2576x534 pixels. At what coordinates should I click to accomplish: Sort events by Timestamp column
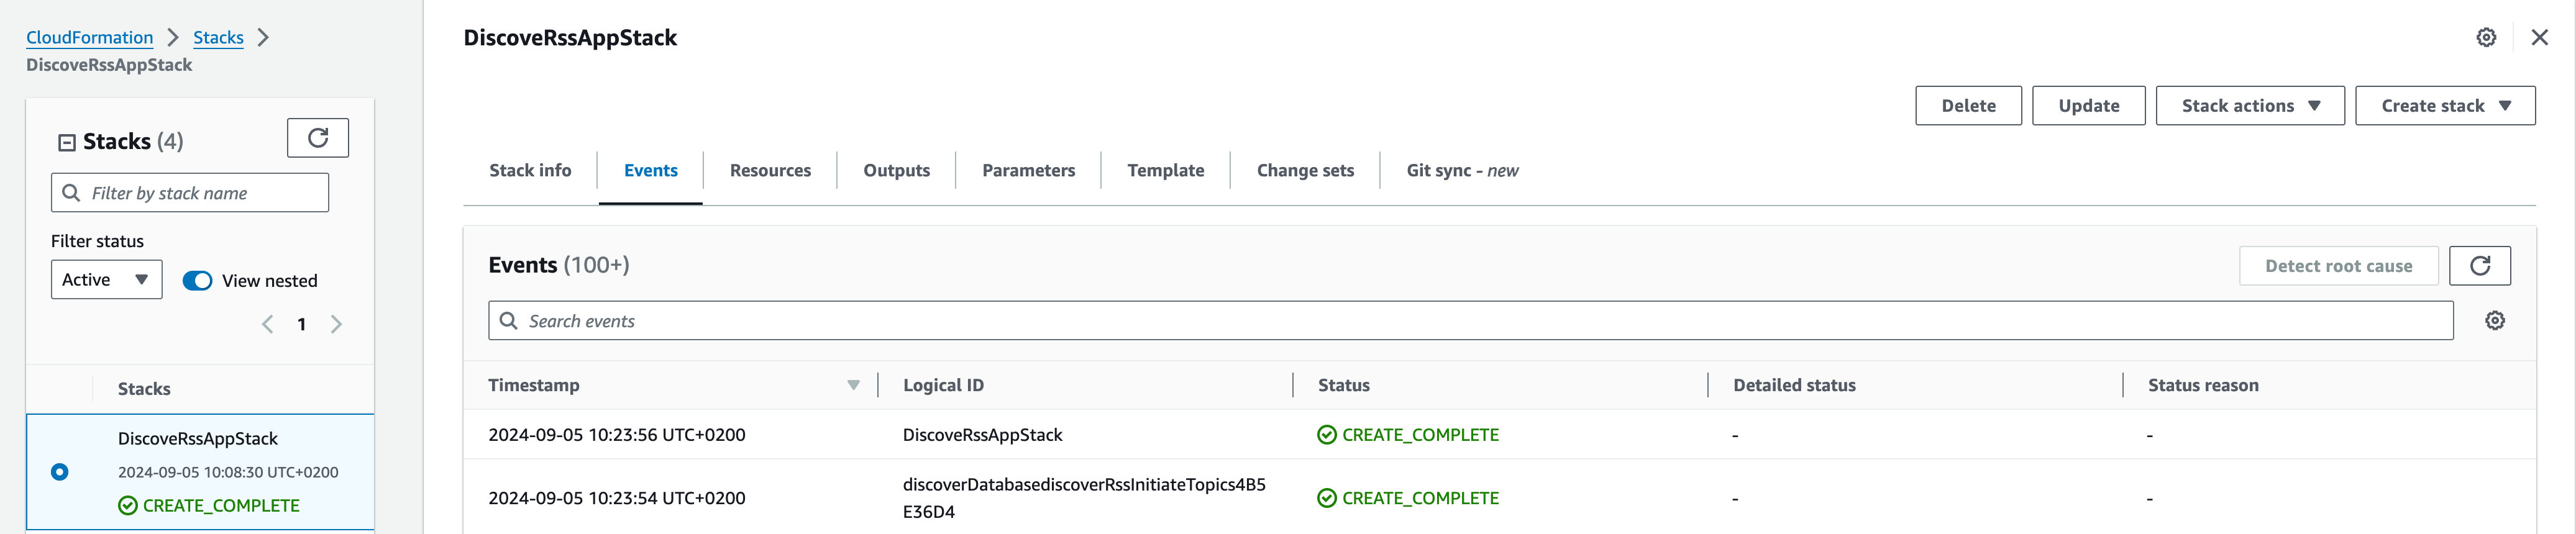click(x=853, y=385)
